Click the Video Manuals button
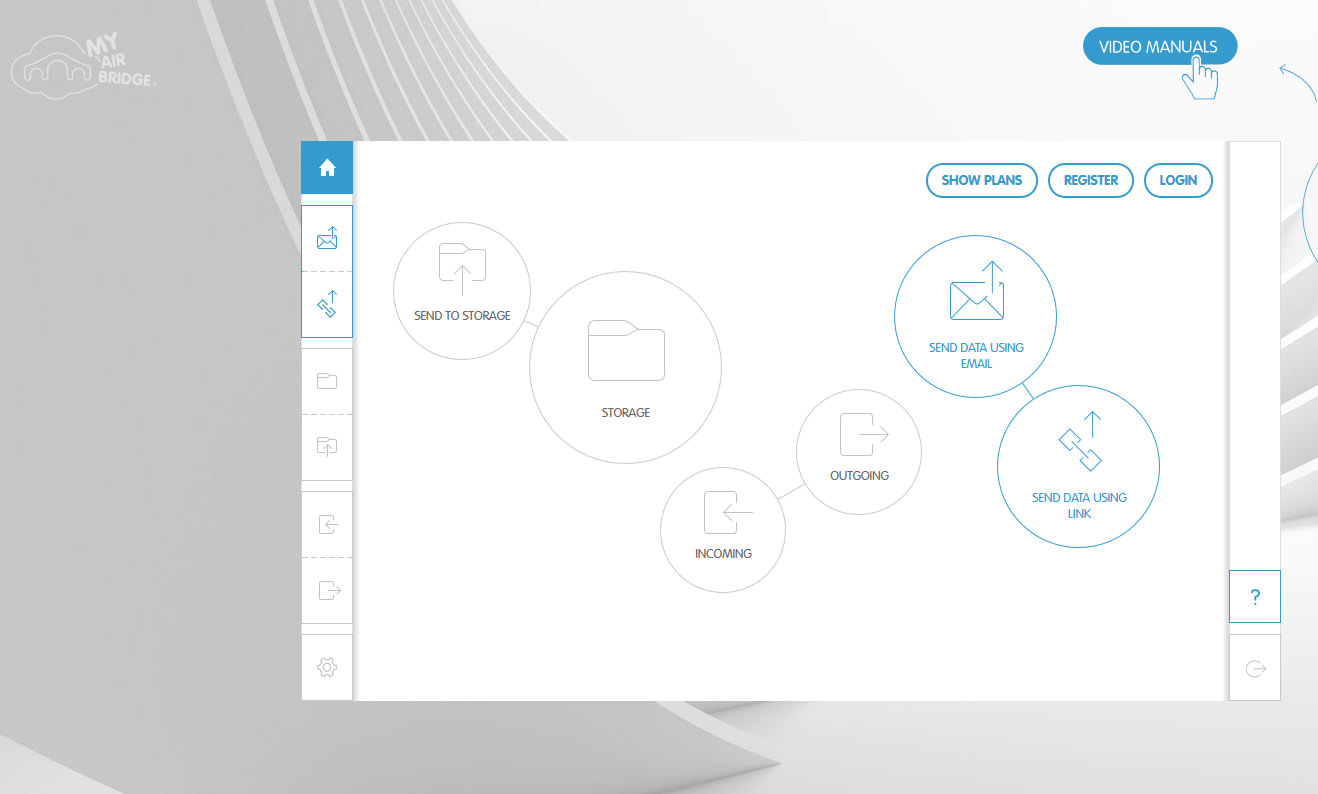 [1159, 46]
